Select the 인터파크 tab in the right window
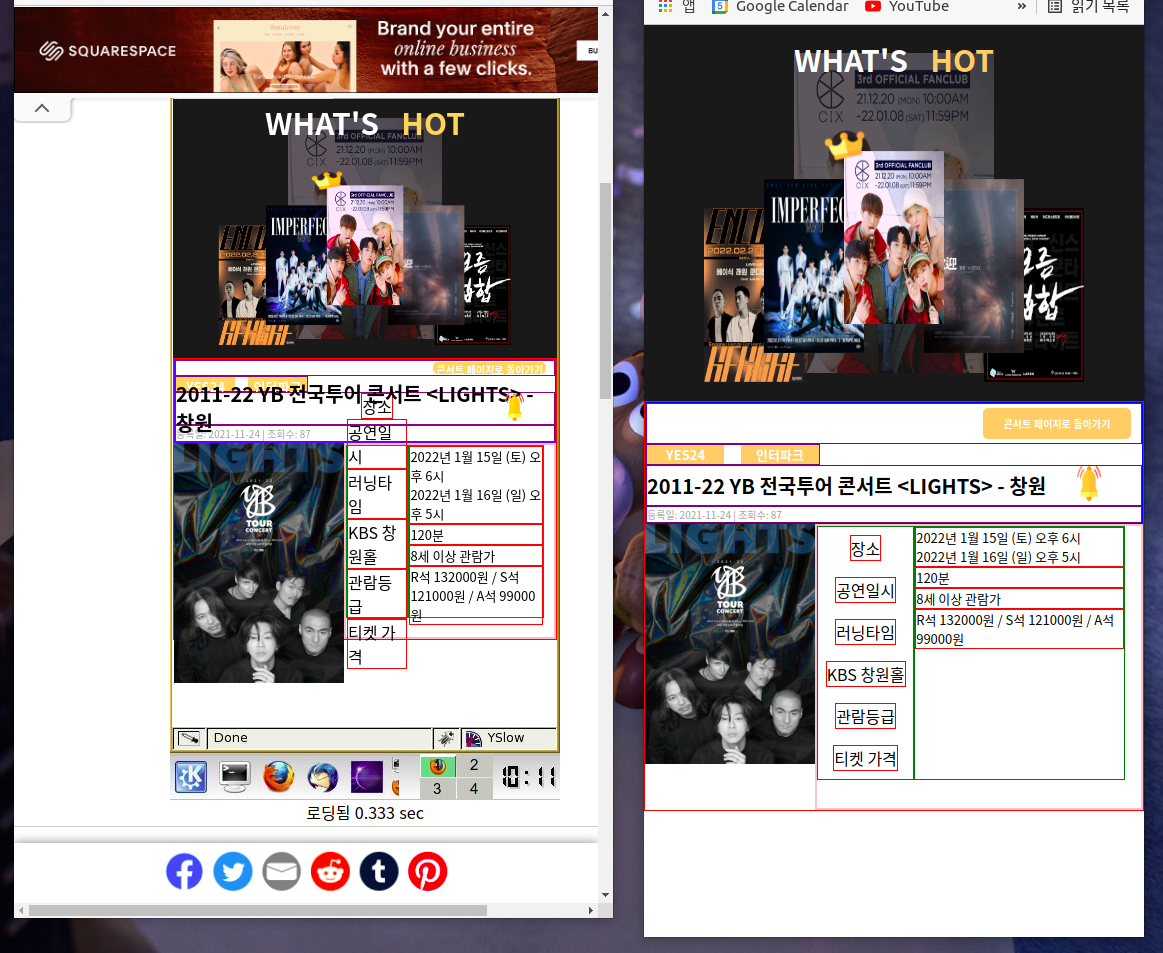This screenshot has height=953, width=1163. coord(780,455)
